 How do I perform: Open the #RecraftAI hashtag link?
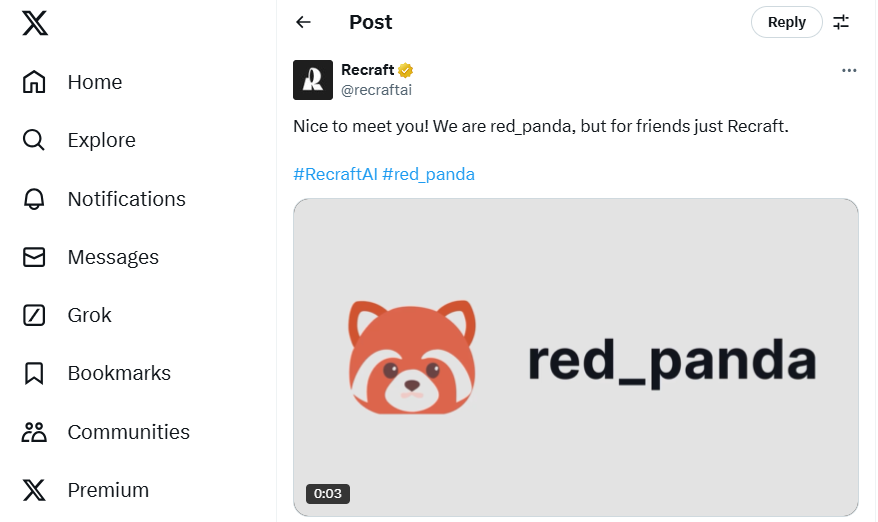click(335, 174)
